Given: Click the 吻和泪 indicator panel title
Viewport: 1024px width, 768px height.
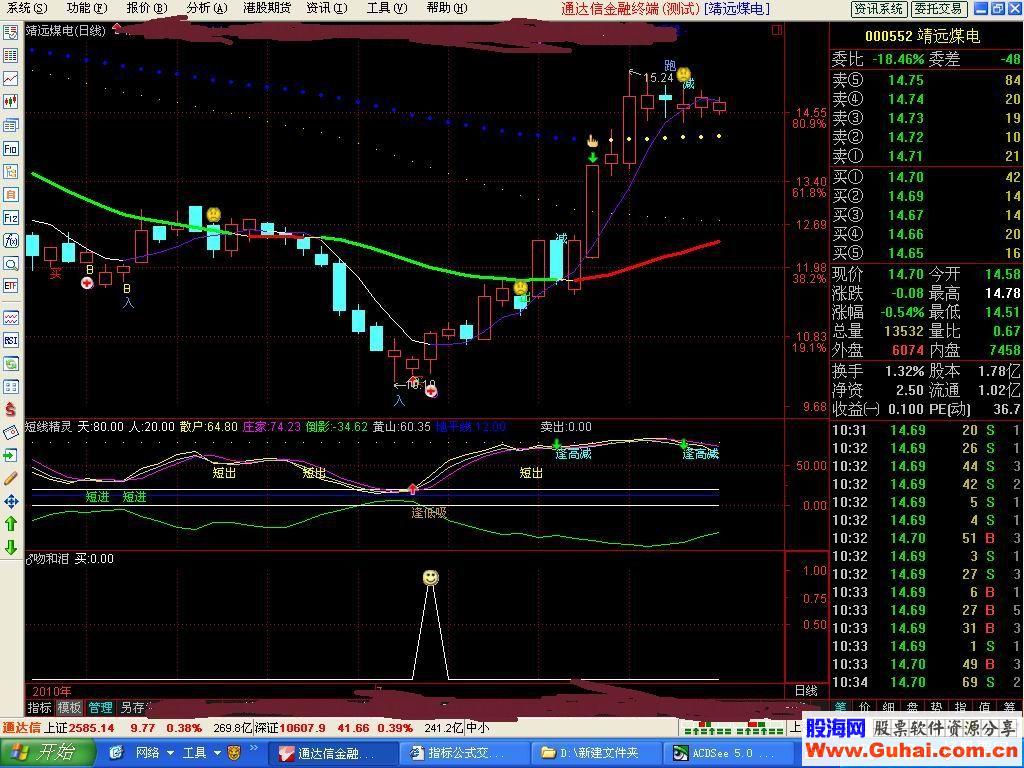Looking at the screenshot, I should pyautogui.click(x=50, y=558).
